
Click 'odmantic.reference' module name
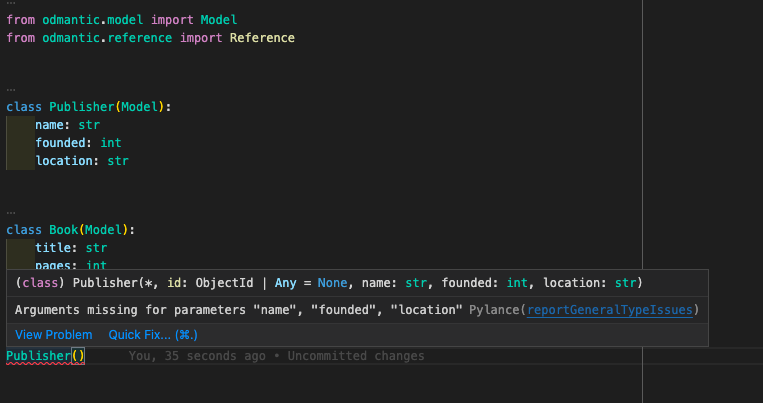tap(107, 38)
